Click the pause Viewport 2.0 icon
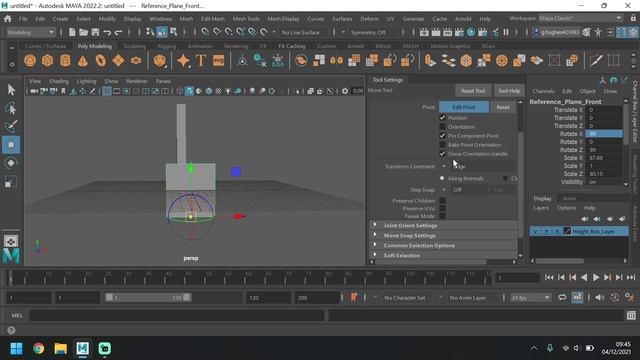The width and height of the screenshot is (640, 360). [506, 32]
